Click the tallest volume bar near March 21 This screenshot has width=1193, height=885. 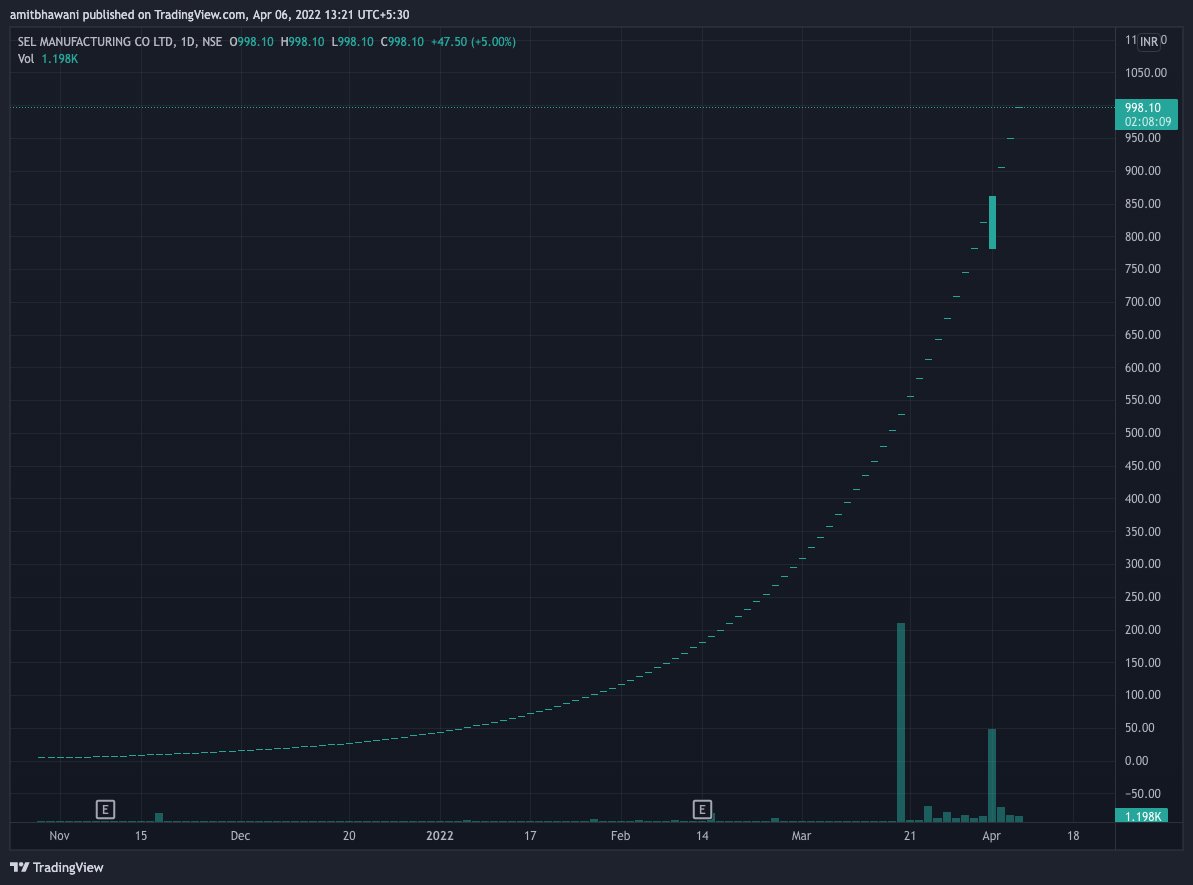(x=901, y=722)
